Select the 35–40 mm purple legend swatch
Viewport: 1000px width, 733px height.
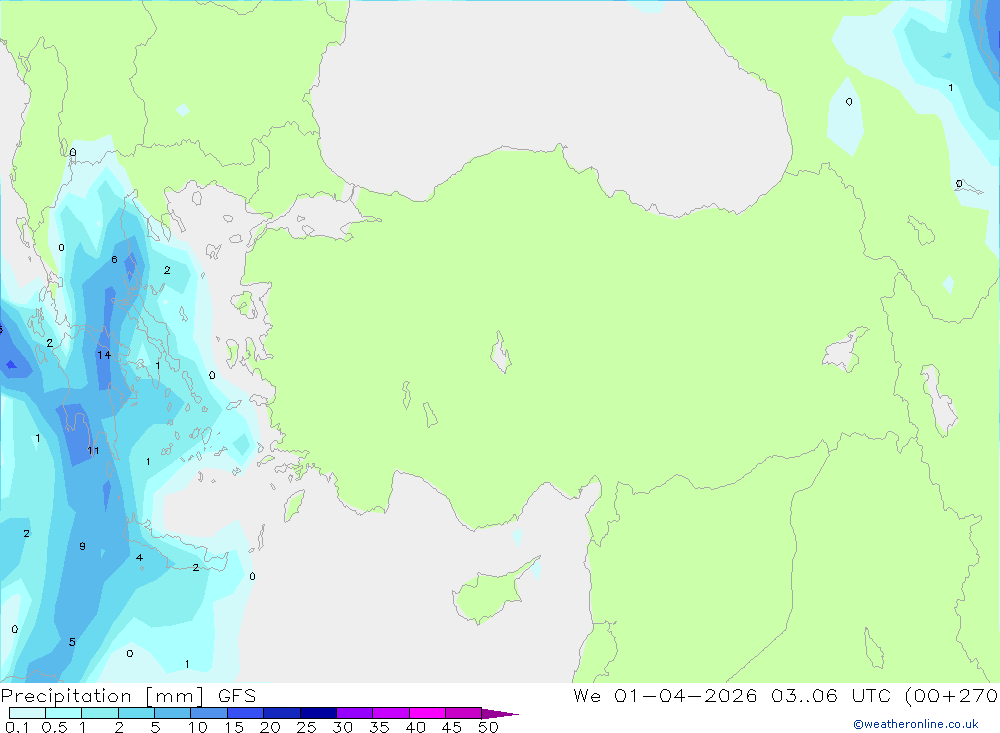[390, 713]
